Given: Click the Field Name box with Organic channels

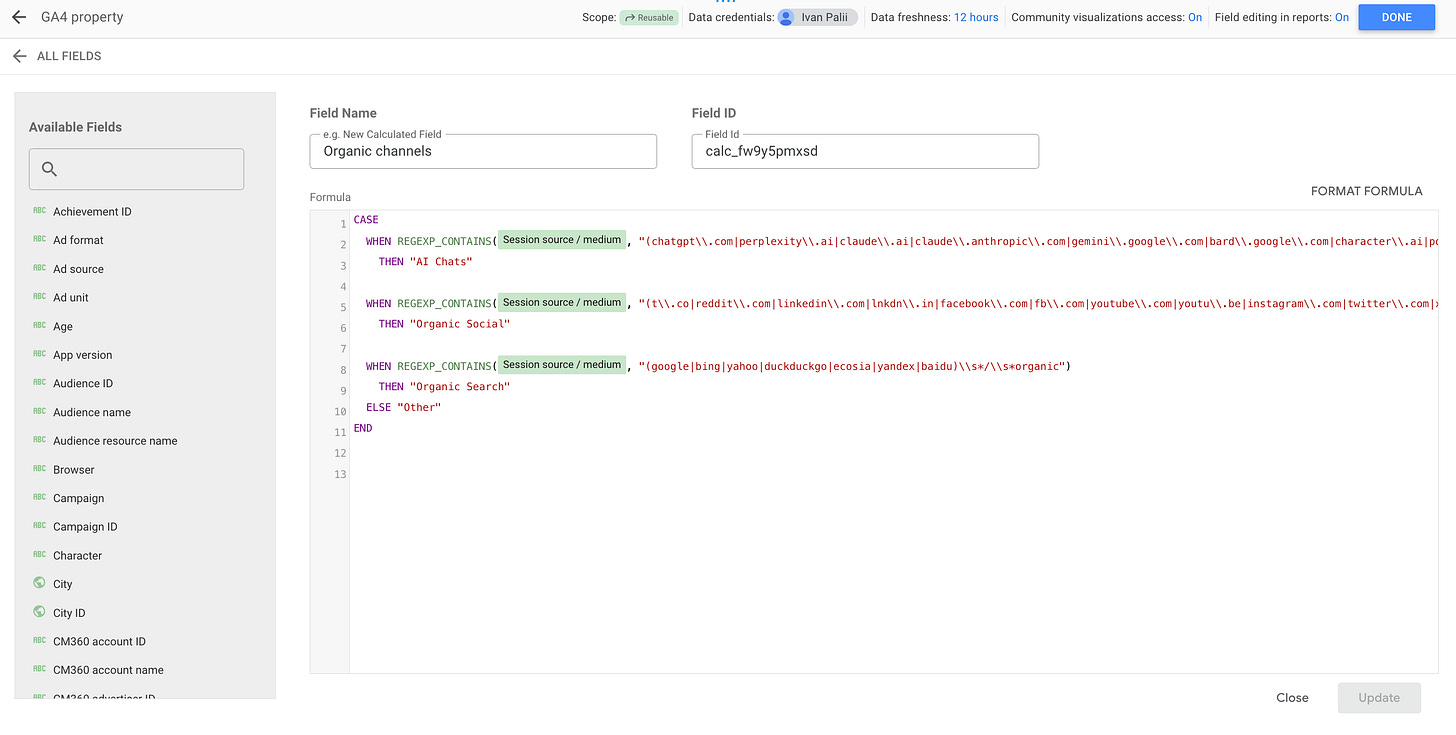Looking at the screenshot, I should tap(483, 151).
